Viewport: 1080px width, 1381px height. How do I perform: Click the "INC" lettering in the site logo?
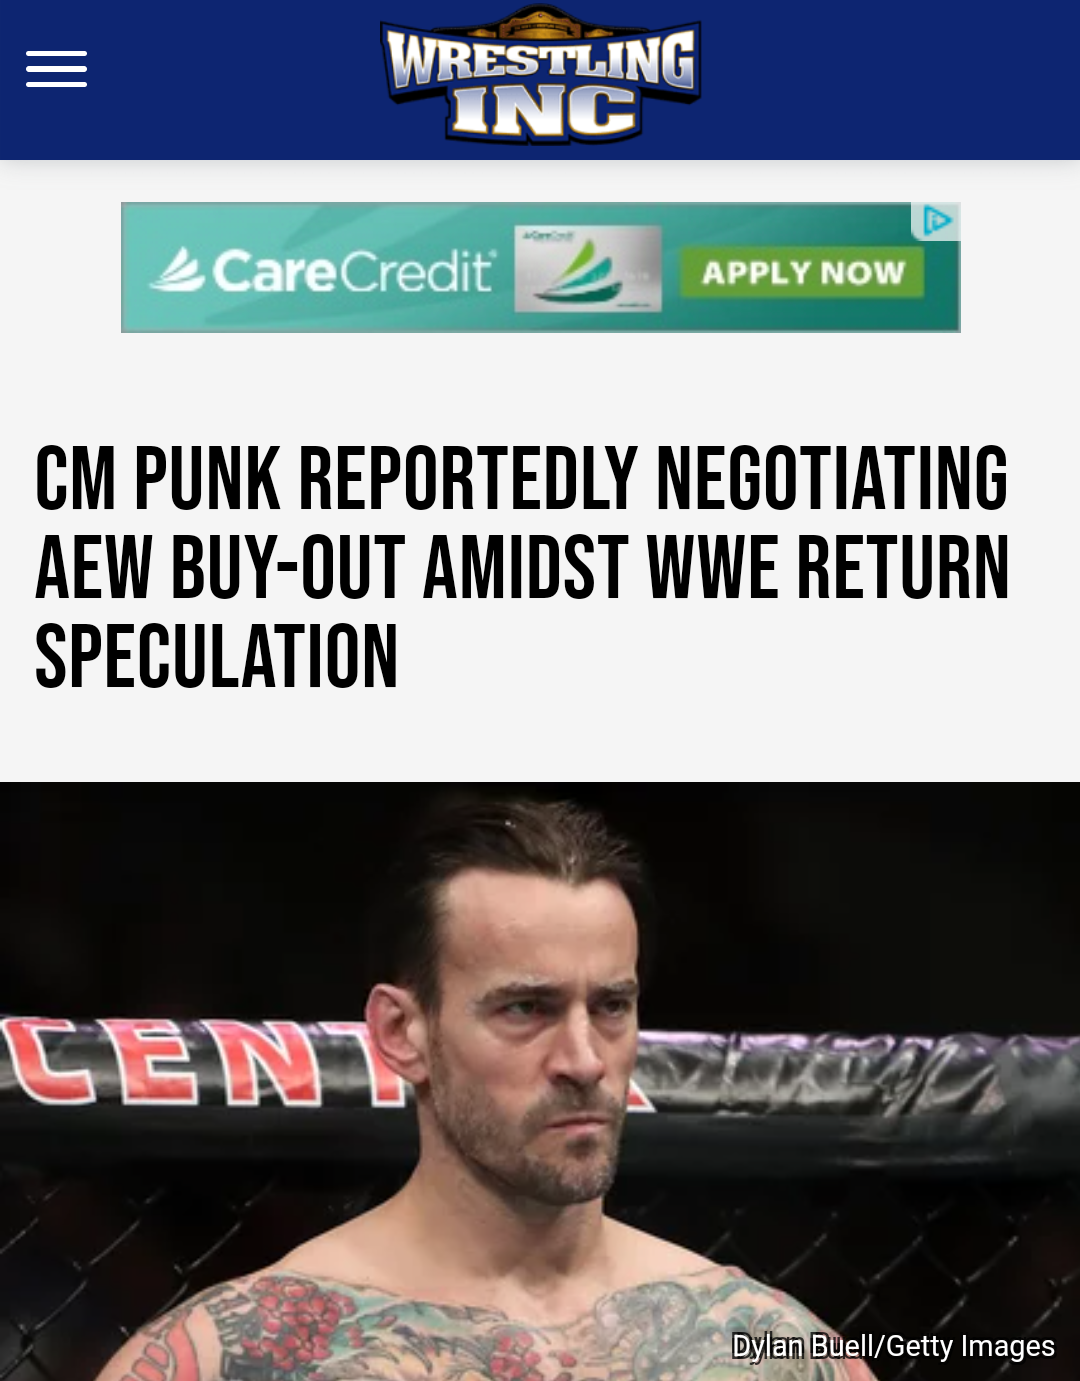pyautogui.click(x=543, y=112)
